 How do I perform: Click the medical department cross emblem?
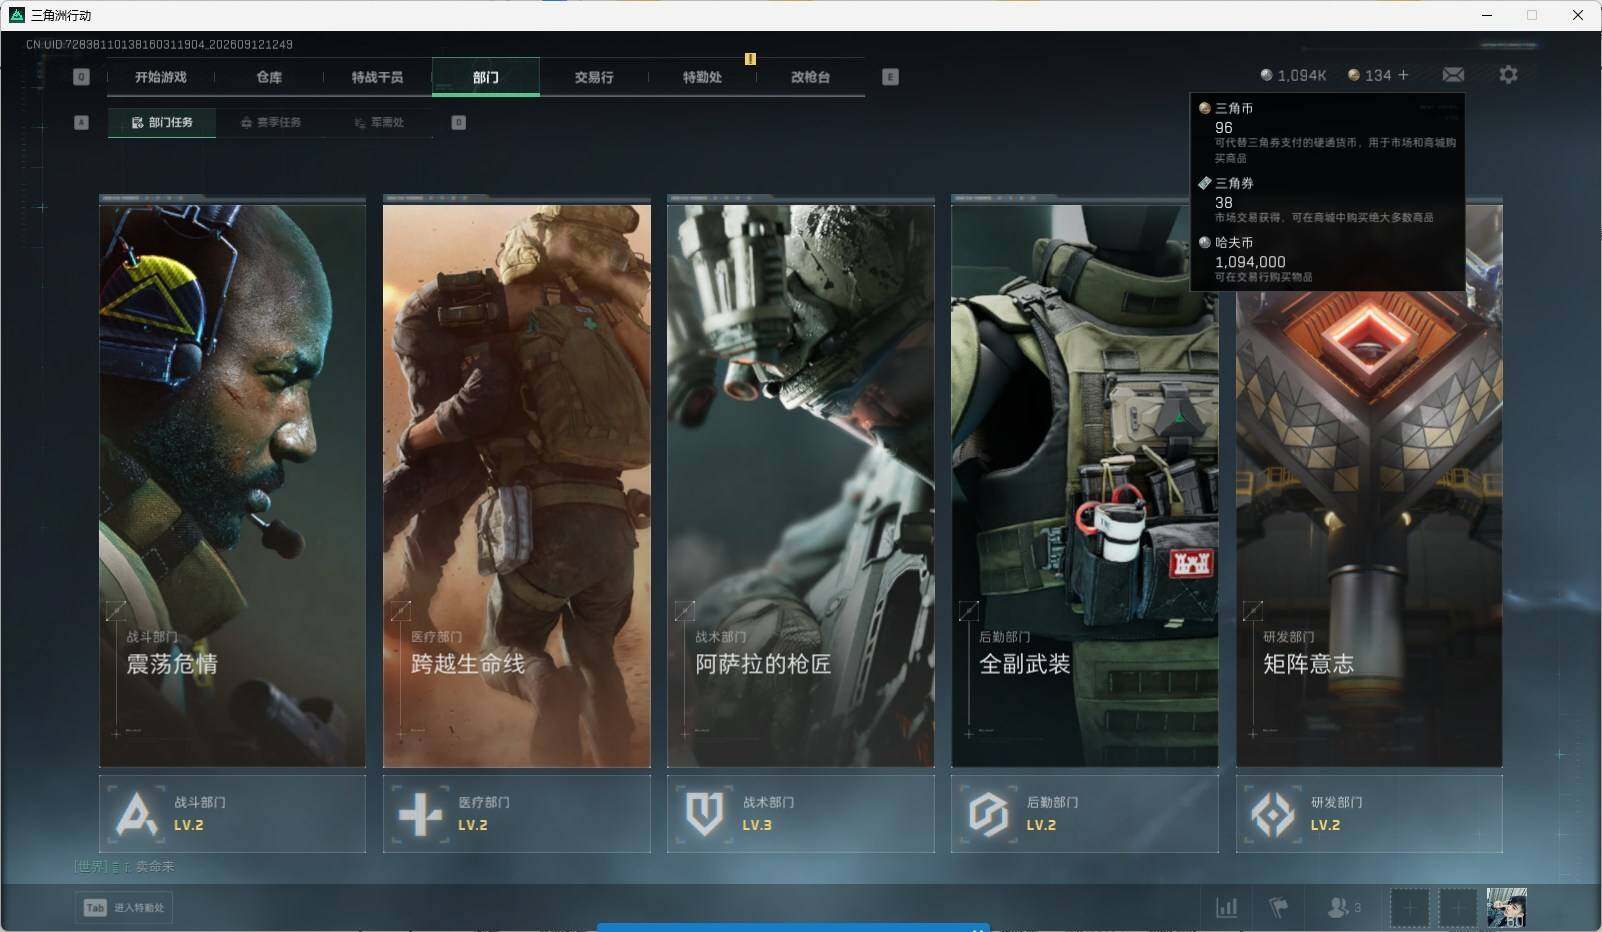pyautogui.click(x=421, y=814)
